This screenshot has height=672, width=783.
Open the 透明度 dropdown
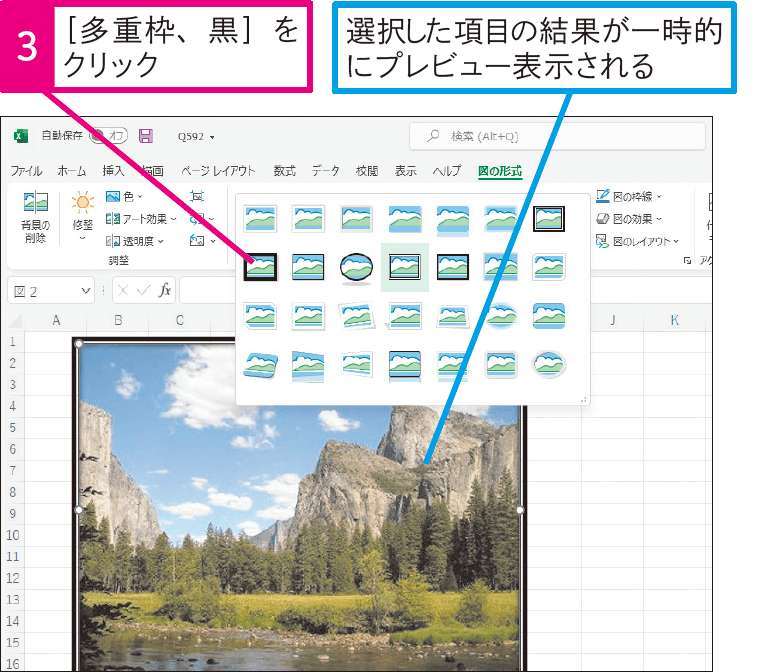tap(135, 241)
